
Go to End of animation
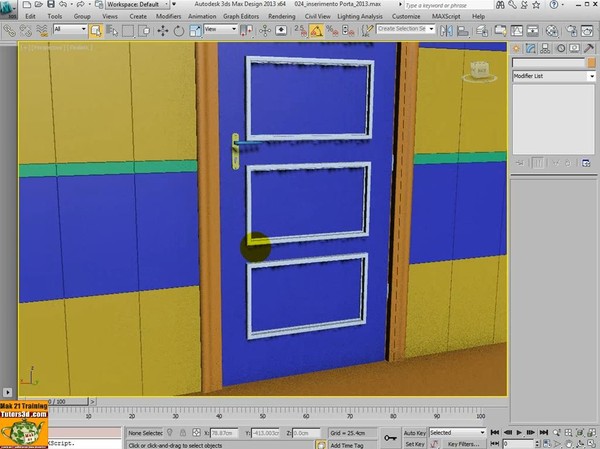pos(544,433)
